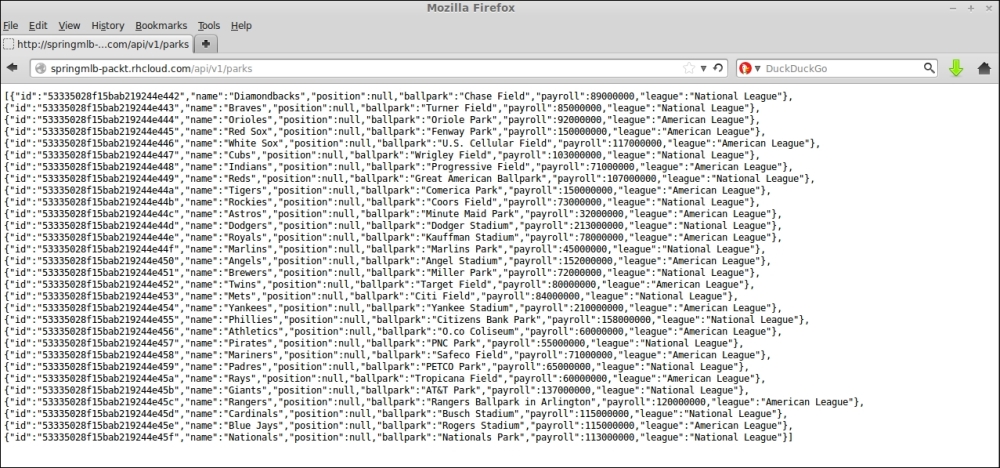Minimize the Firefox window

pos(953,8)
